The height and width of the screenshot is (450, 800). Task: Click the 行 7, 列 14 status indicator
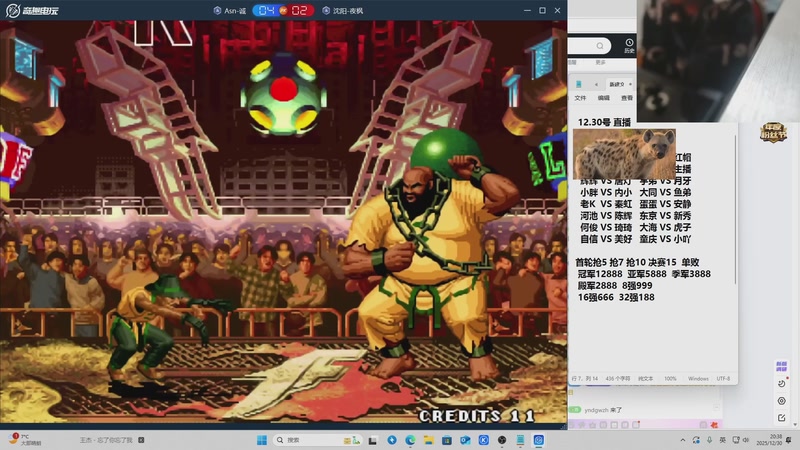tap(585, 379)
